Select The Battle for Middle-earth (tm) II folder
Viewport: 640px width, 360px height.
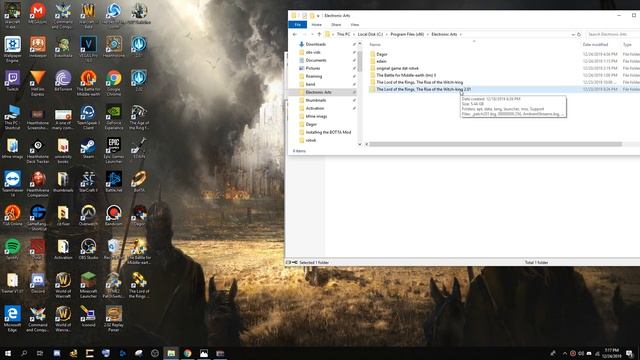pos(406,75)
